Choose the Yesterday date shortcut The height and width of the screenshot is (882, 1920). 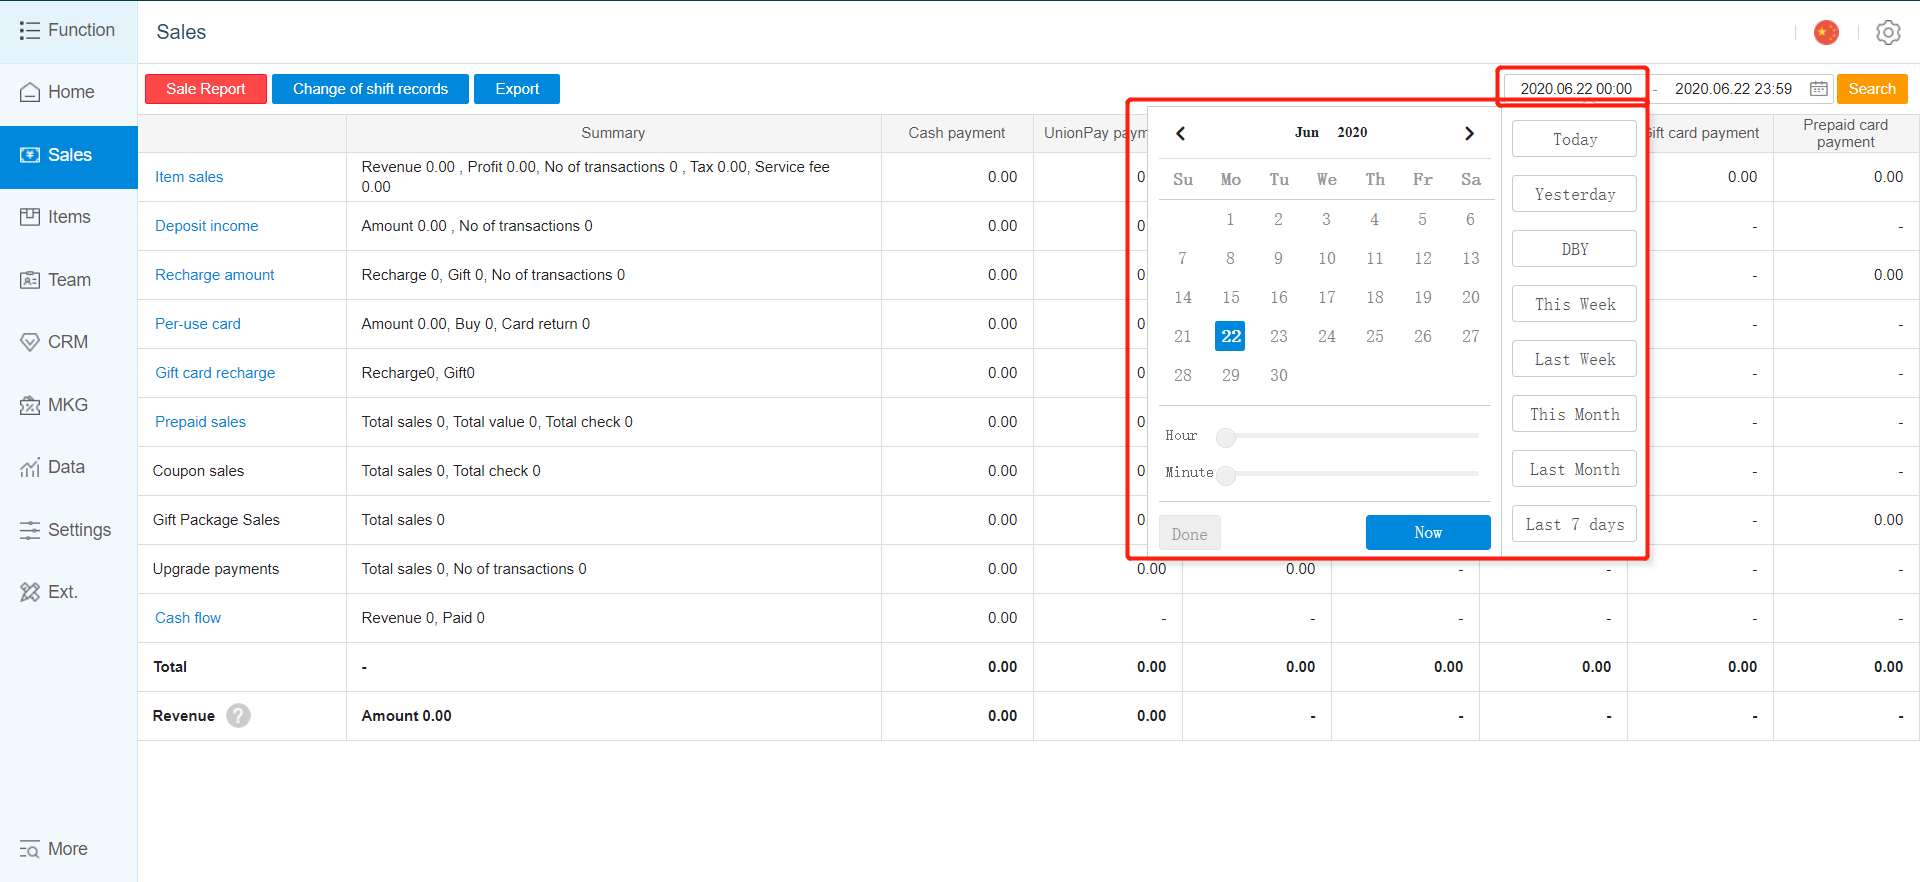(1575, 194)
